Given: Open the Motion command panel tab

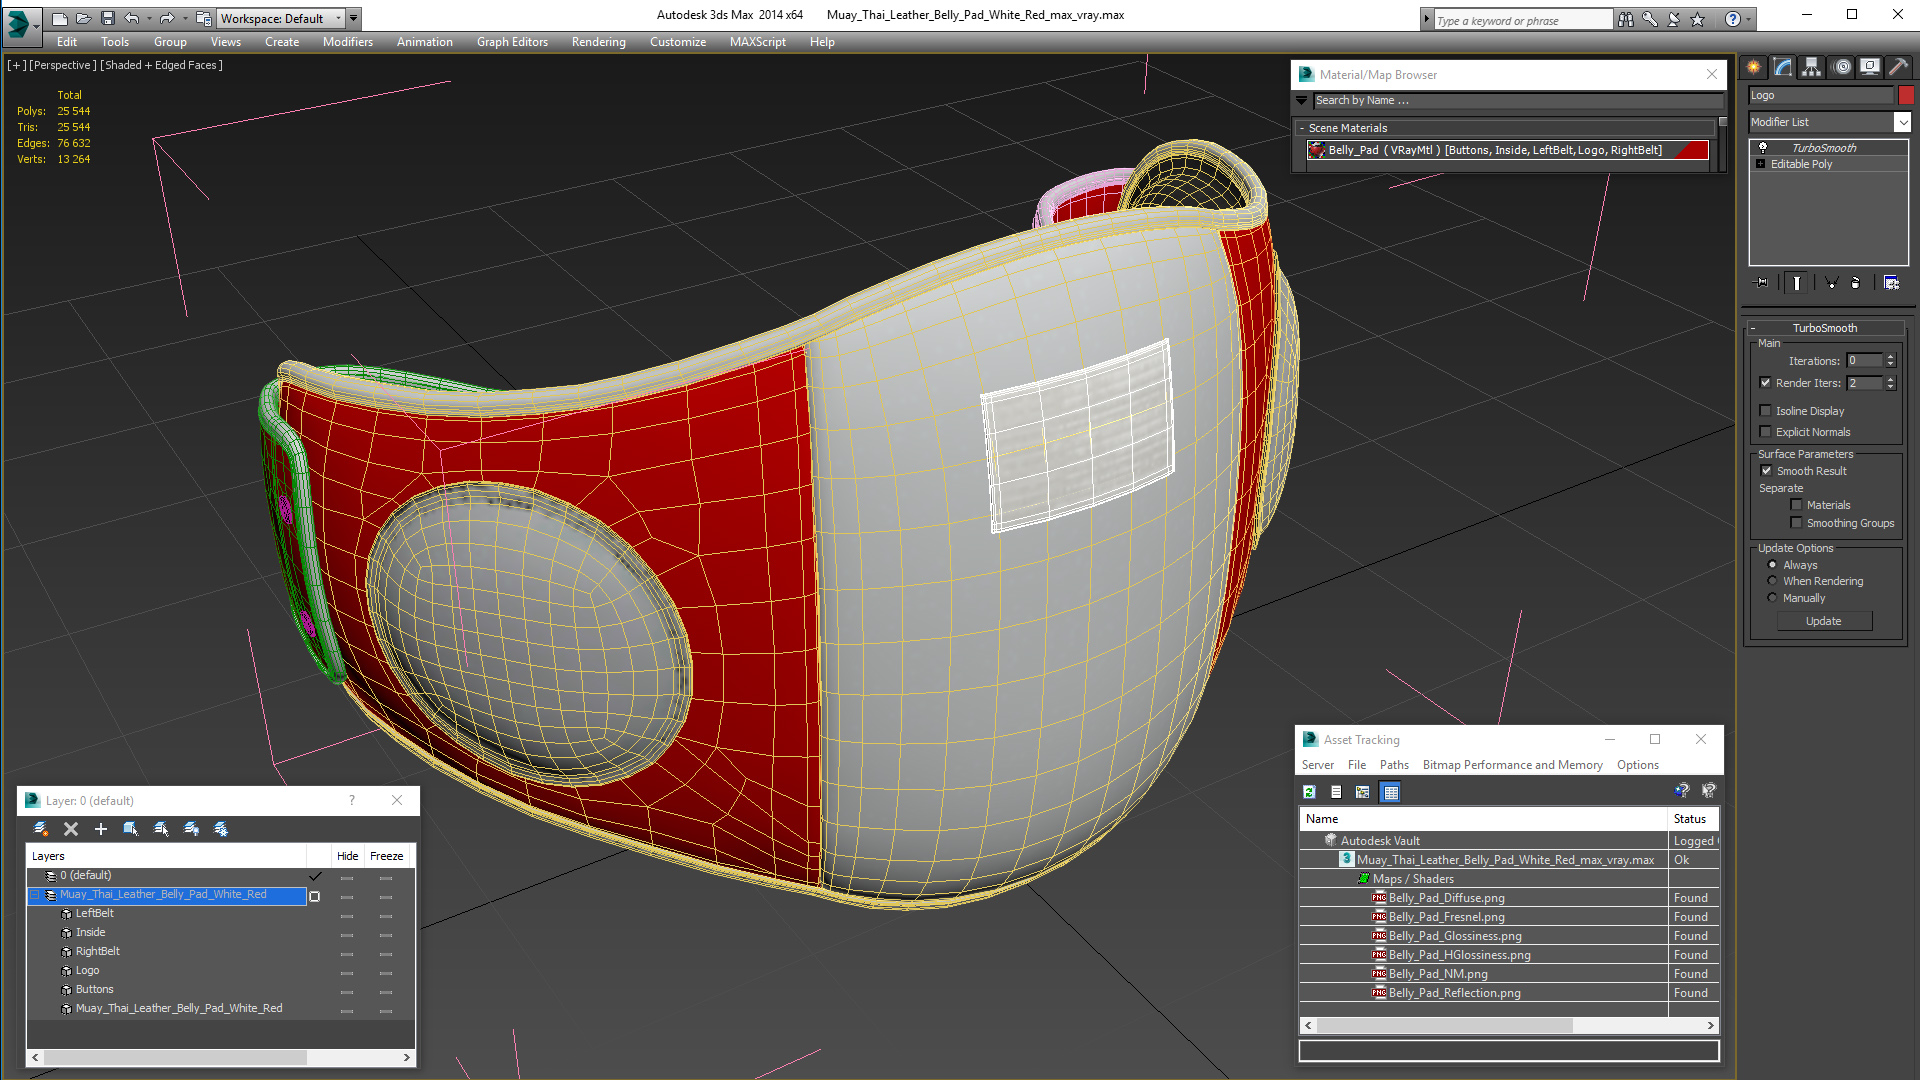Looking at the screenshot, I should [x=1842, y=67].
